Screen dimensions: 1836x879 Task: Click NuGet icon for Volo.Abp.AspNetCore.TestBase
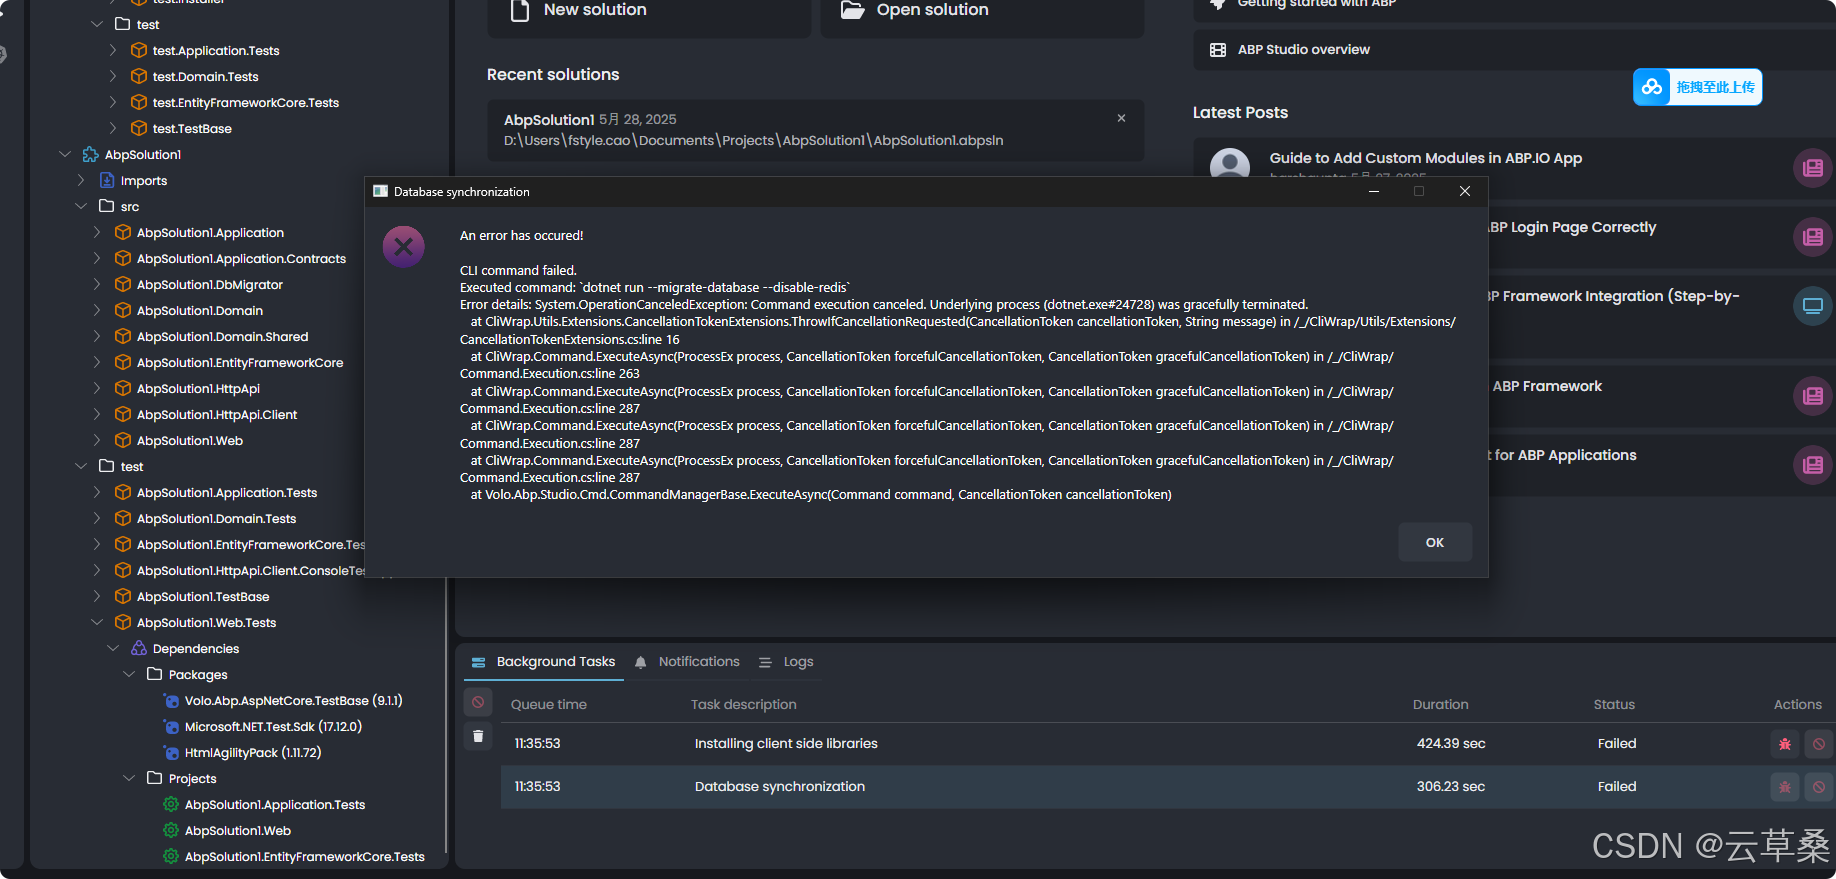[171, 700]
